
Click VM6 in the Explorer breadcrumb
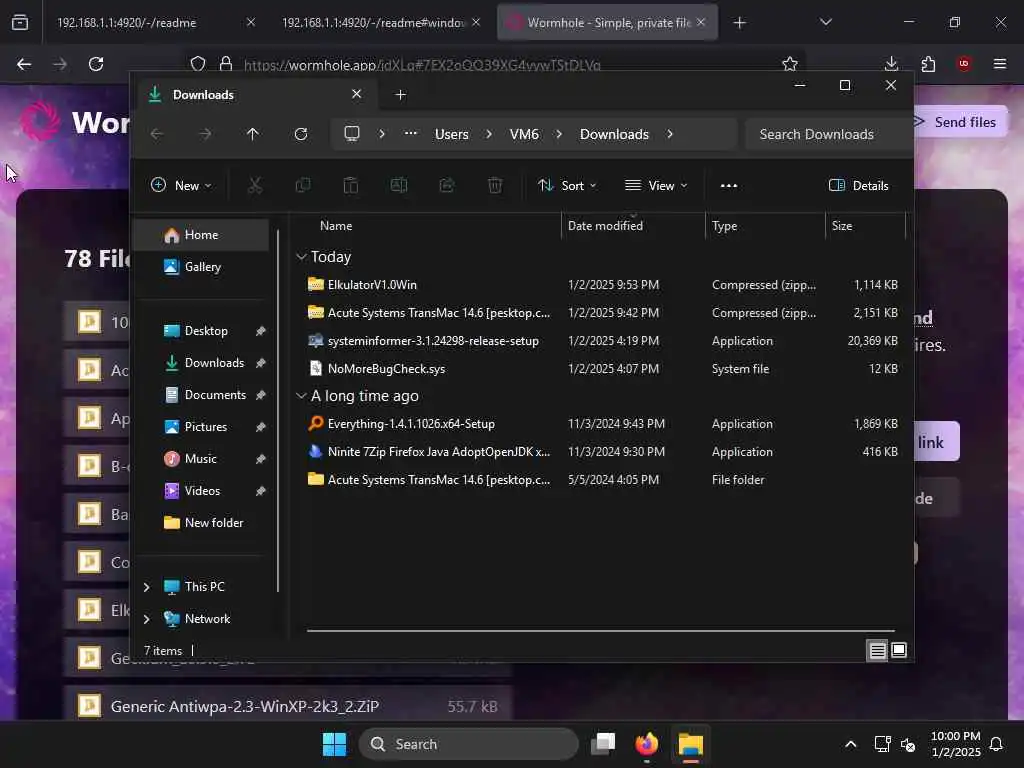pos(524,134)
